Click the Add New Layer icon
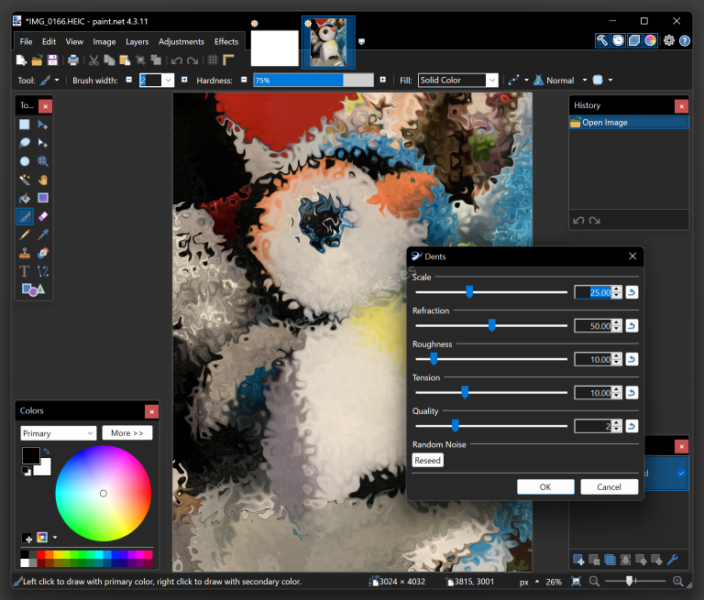The height and width of the screenshot is (600, 704). click(579, 559)
